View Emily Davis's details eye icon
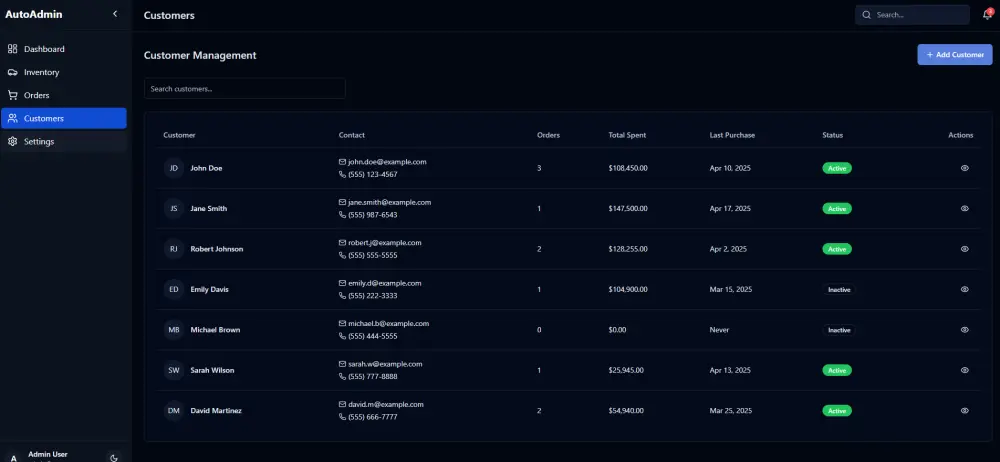The width and height of the screenshot is (1000, 462). (x=964, y=289)
